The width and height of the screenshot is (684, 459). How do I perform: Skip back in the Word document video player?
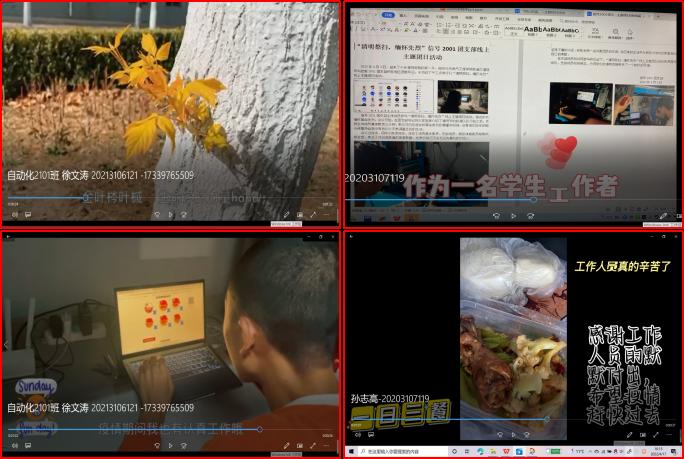click(496, 216)
